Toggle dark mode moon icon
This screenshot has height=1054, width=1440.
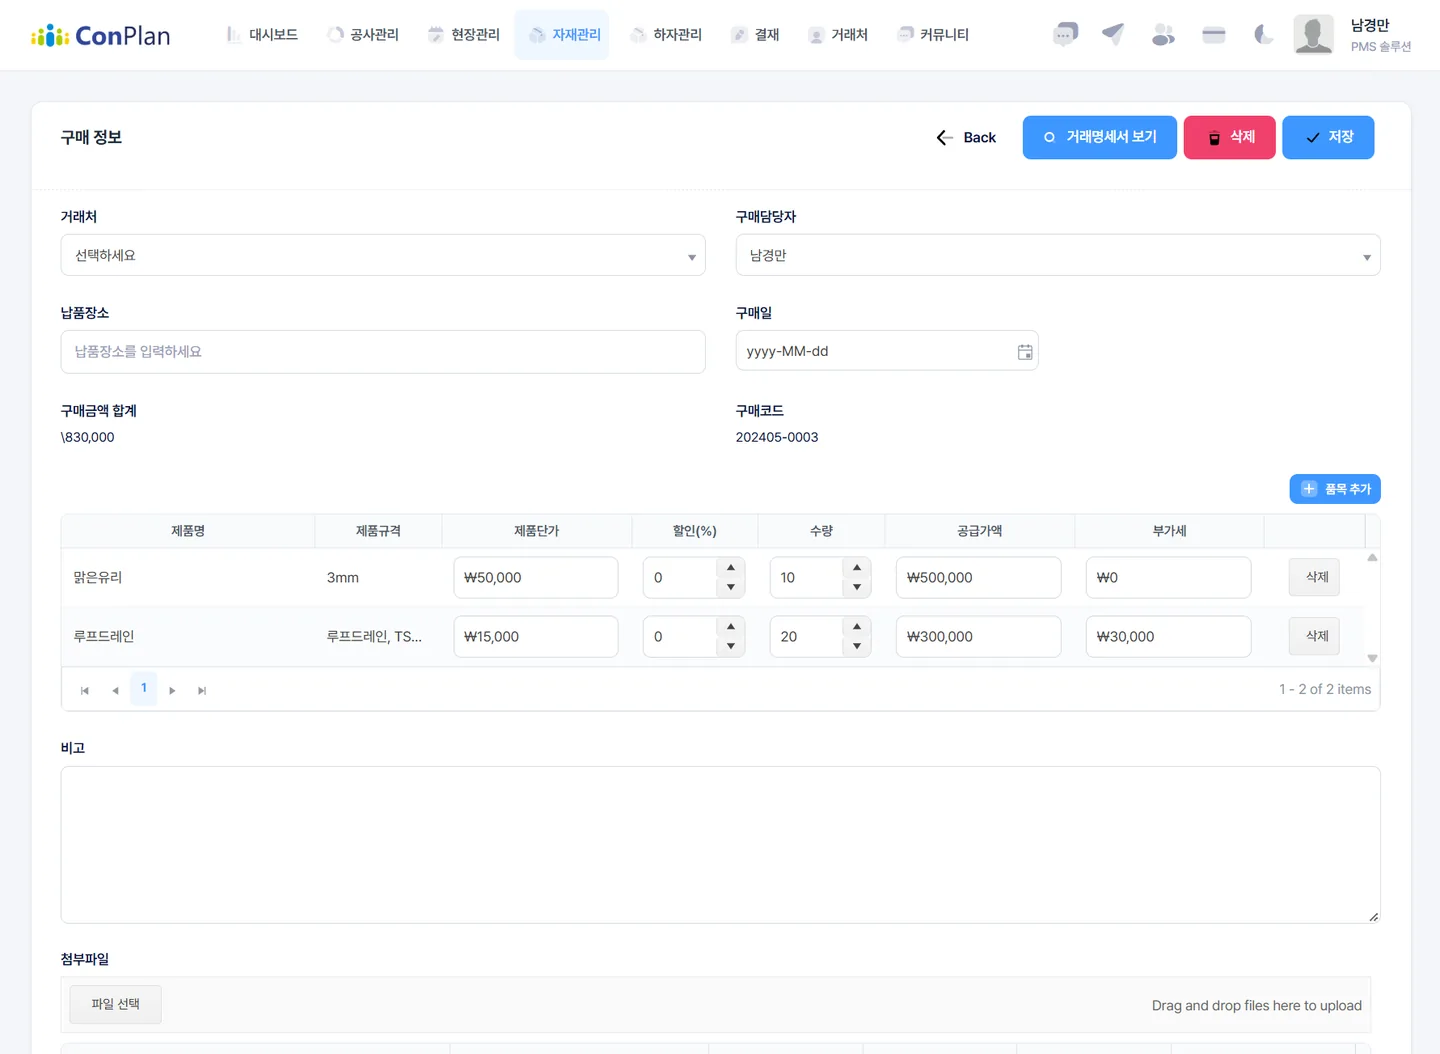tap(1264, 35)
